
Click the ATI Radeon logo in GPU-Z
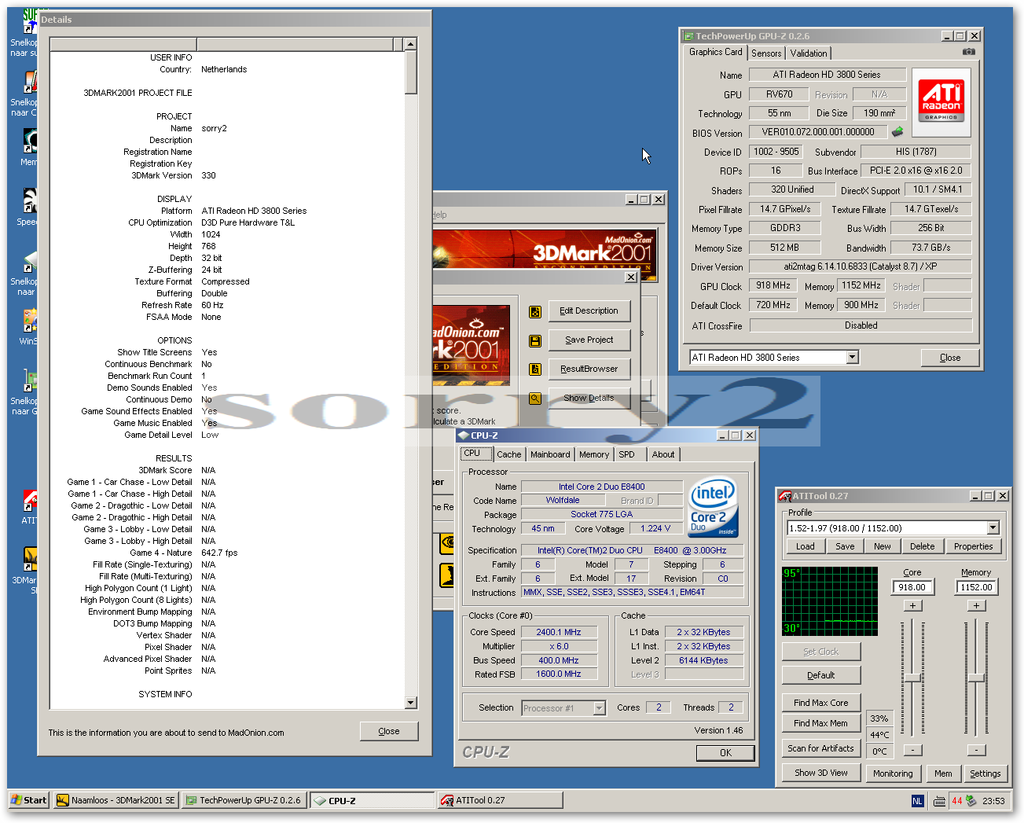point(940,102)
